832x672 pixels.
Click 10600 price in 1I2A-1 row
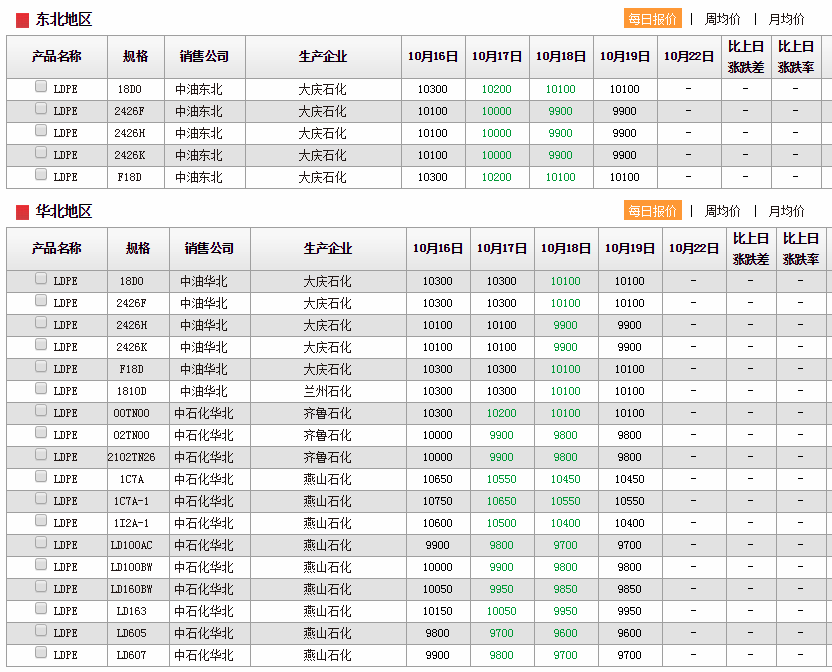click(x=438, y=523)
